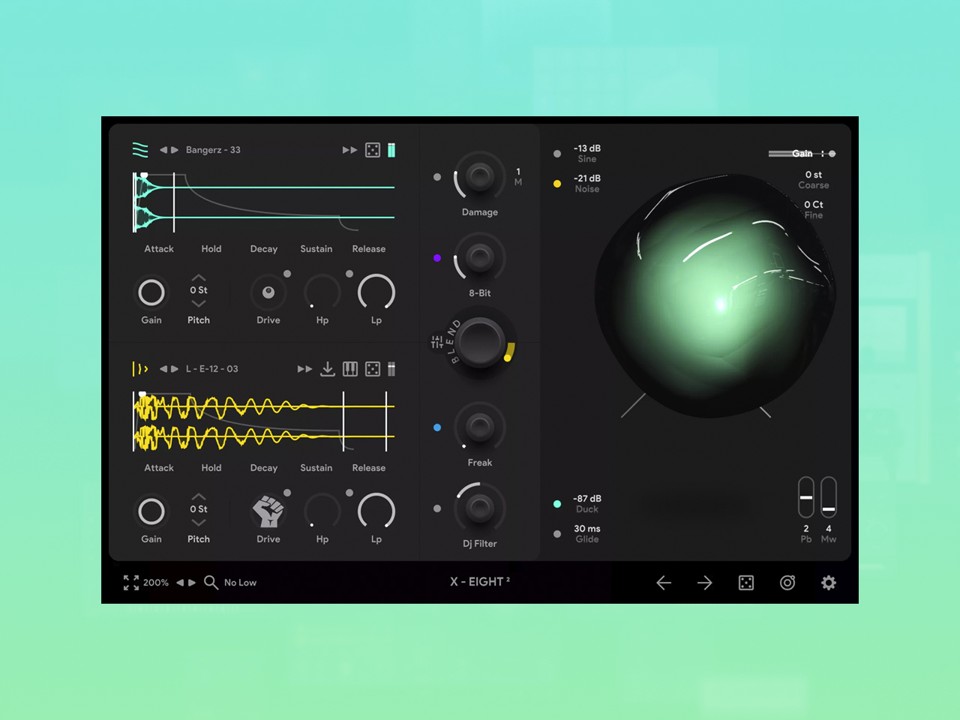The width and height of the screenshot is (960, 720).
Task: Go to the previous sample before L-E-12-03
Action: click(163, 369)
